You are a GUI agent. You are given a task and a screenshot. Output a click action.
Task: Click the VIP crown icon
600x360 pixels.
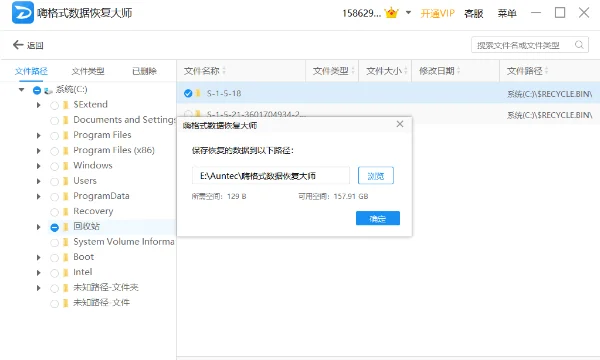391,13
